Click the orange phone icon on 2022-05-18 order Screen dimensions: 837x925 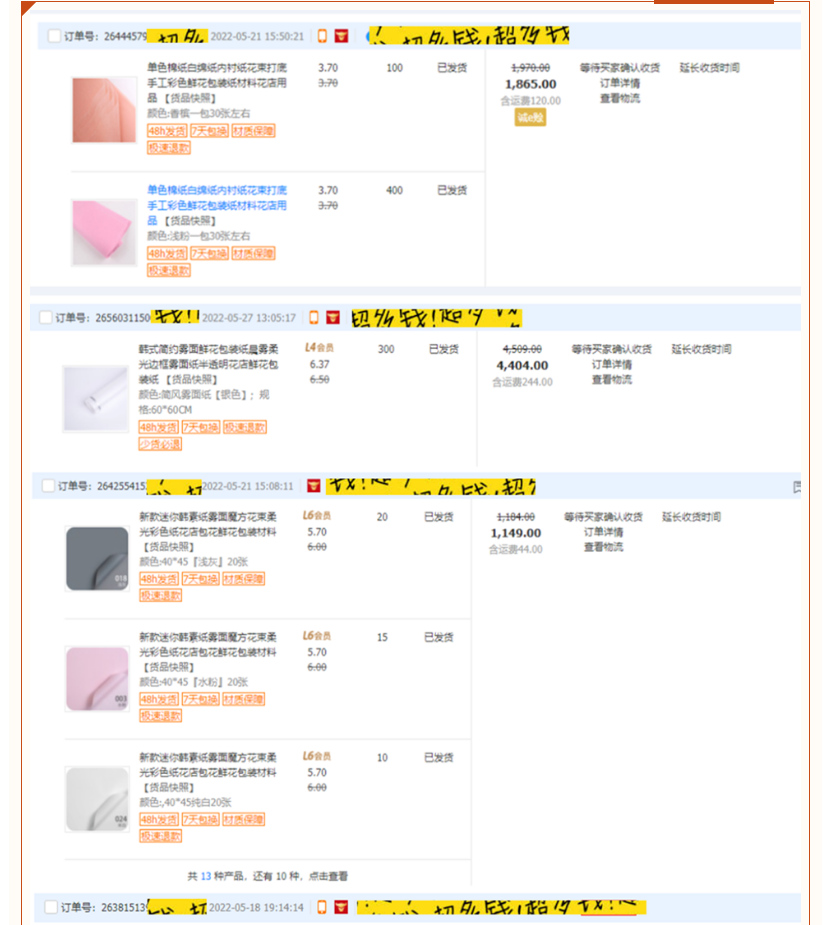click(x=322, y=907)
